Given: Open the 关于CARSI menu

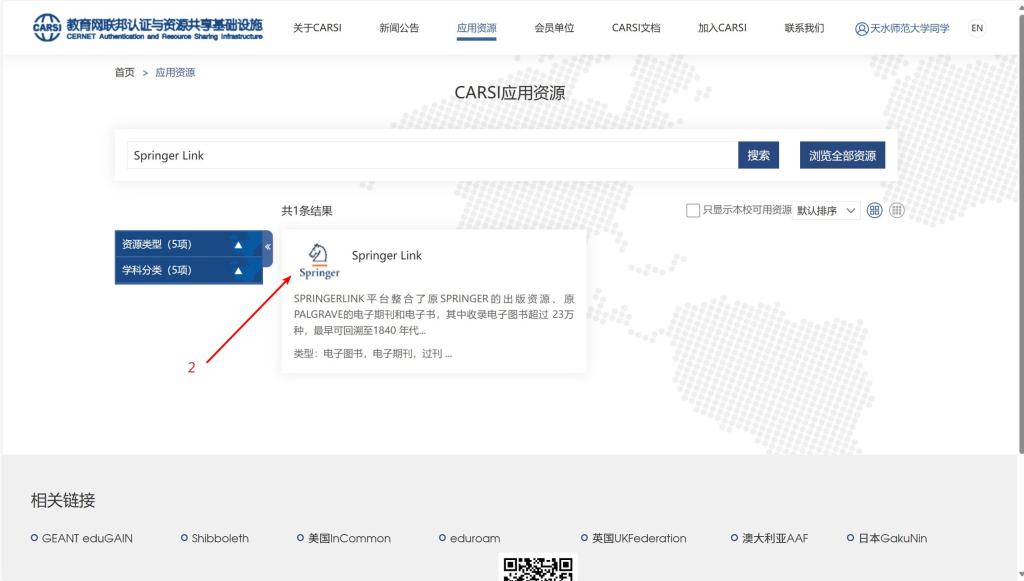Looking at the screenshot, I should [317, 28].
